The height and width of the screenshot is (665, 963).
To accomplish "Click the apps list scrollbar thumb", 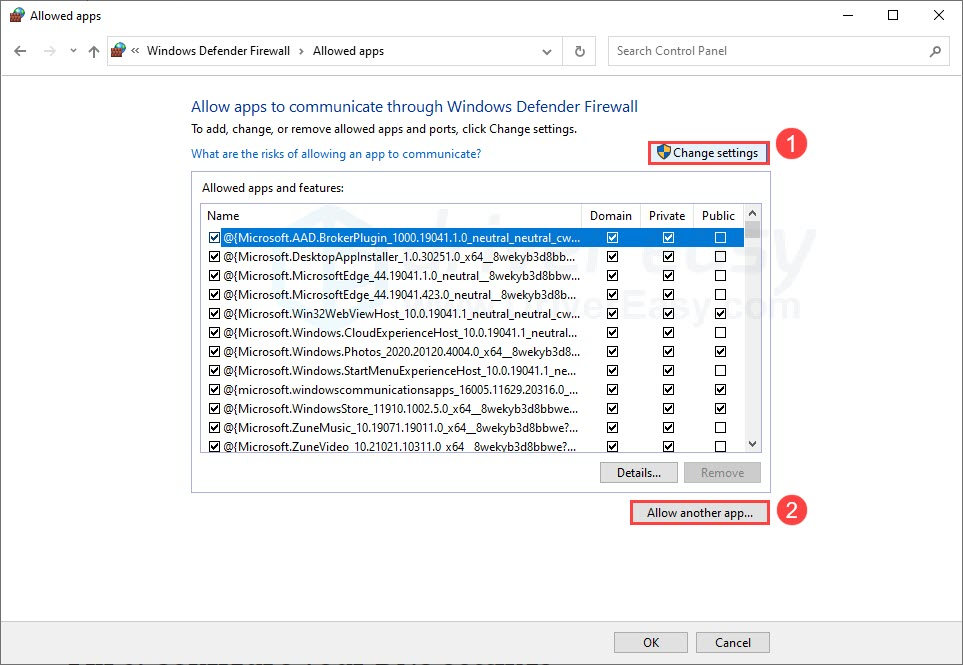I will click(752, 230).
